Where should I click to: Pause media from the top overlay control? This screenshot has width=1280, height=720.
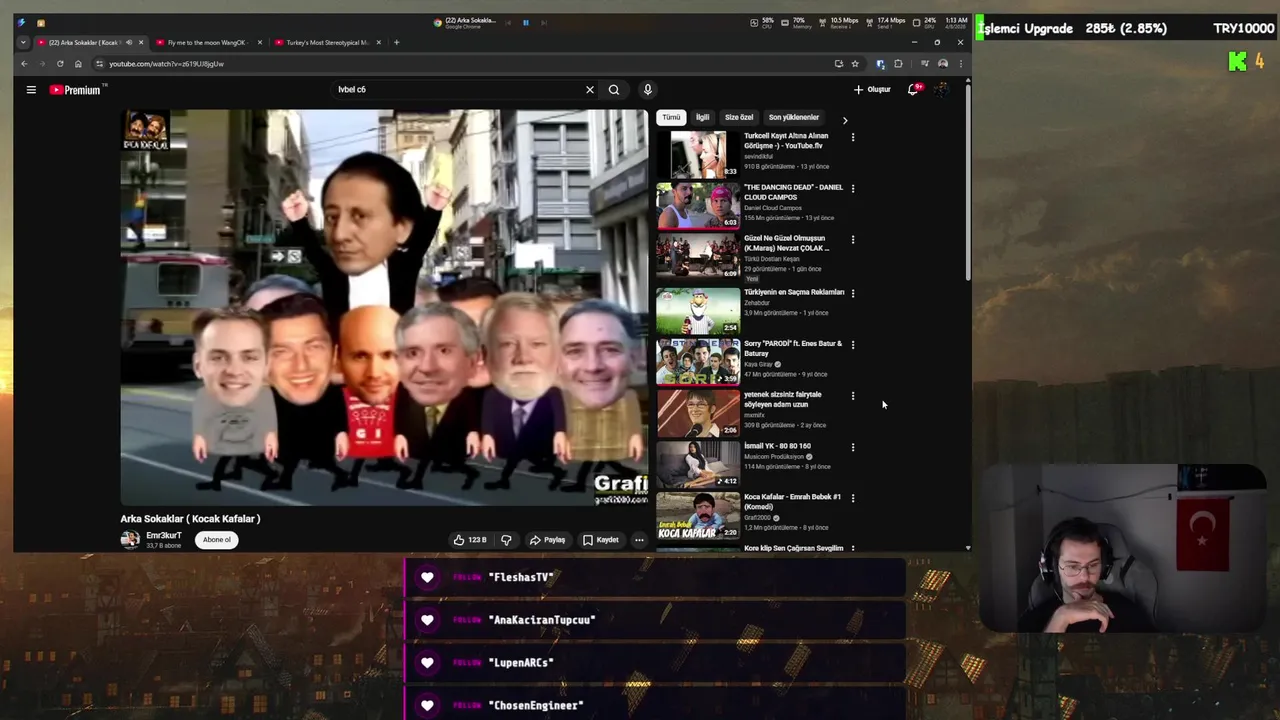[x=525, y=22]
